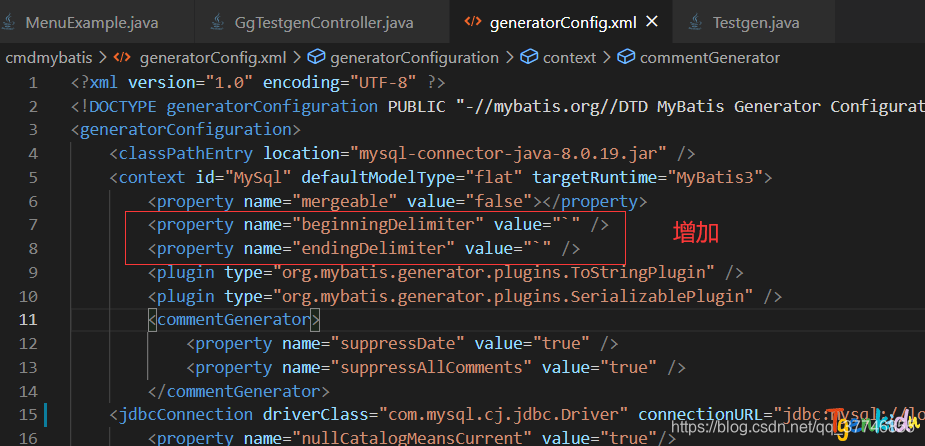Click the "suppressAllComments" name value

click(x=431, y=368)
